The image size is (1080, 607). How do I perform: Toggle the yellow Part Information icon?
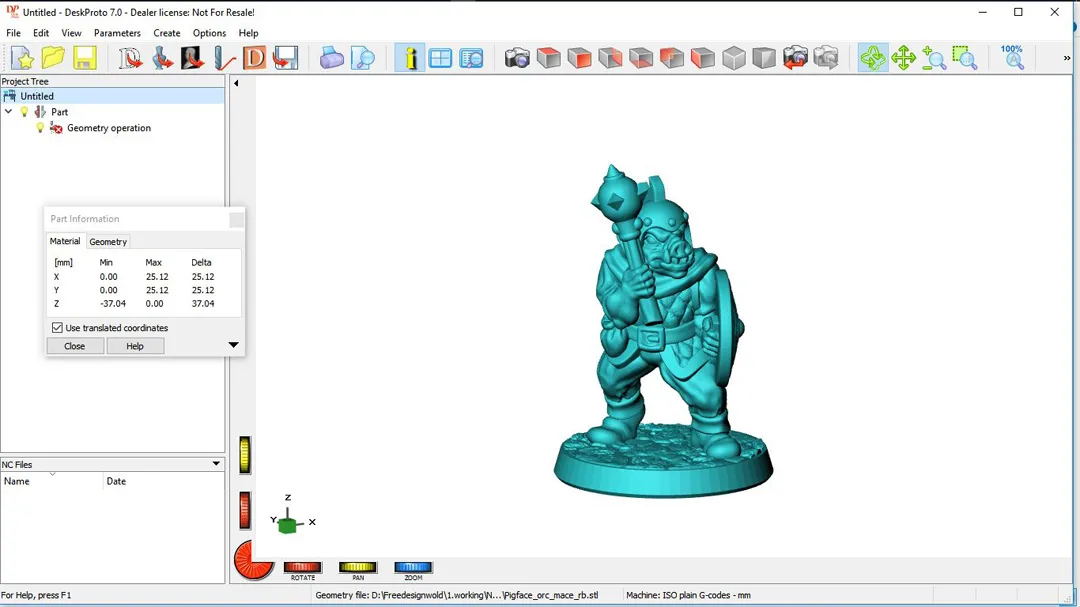pos(409,58)
